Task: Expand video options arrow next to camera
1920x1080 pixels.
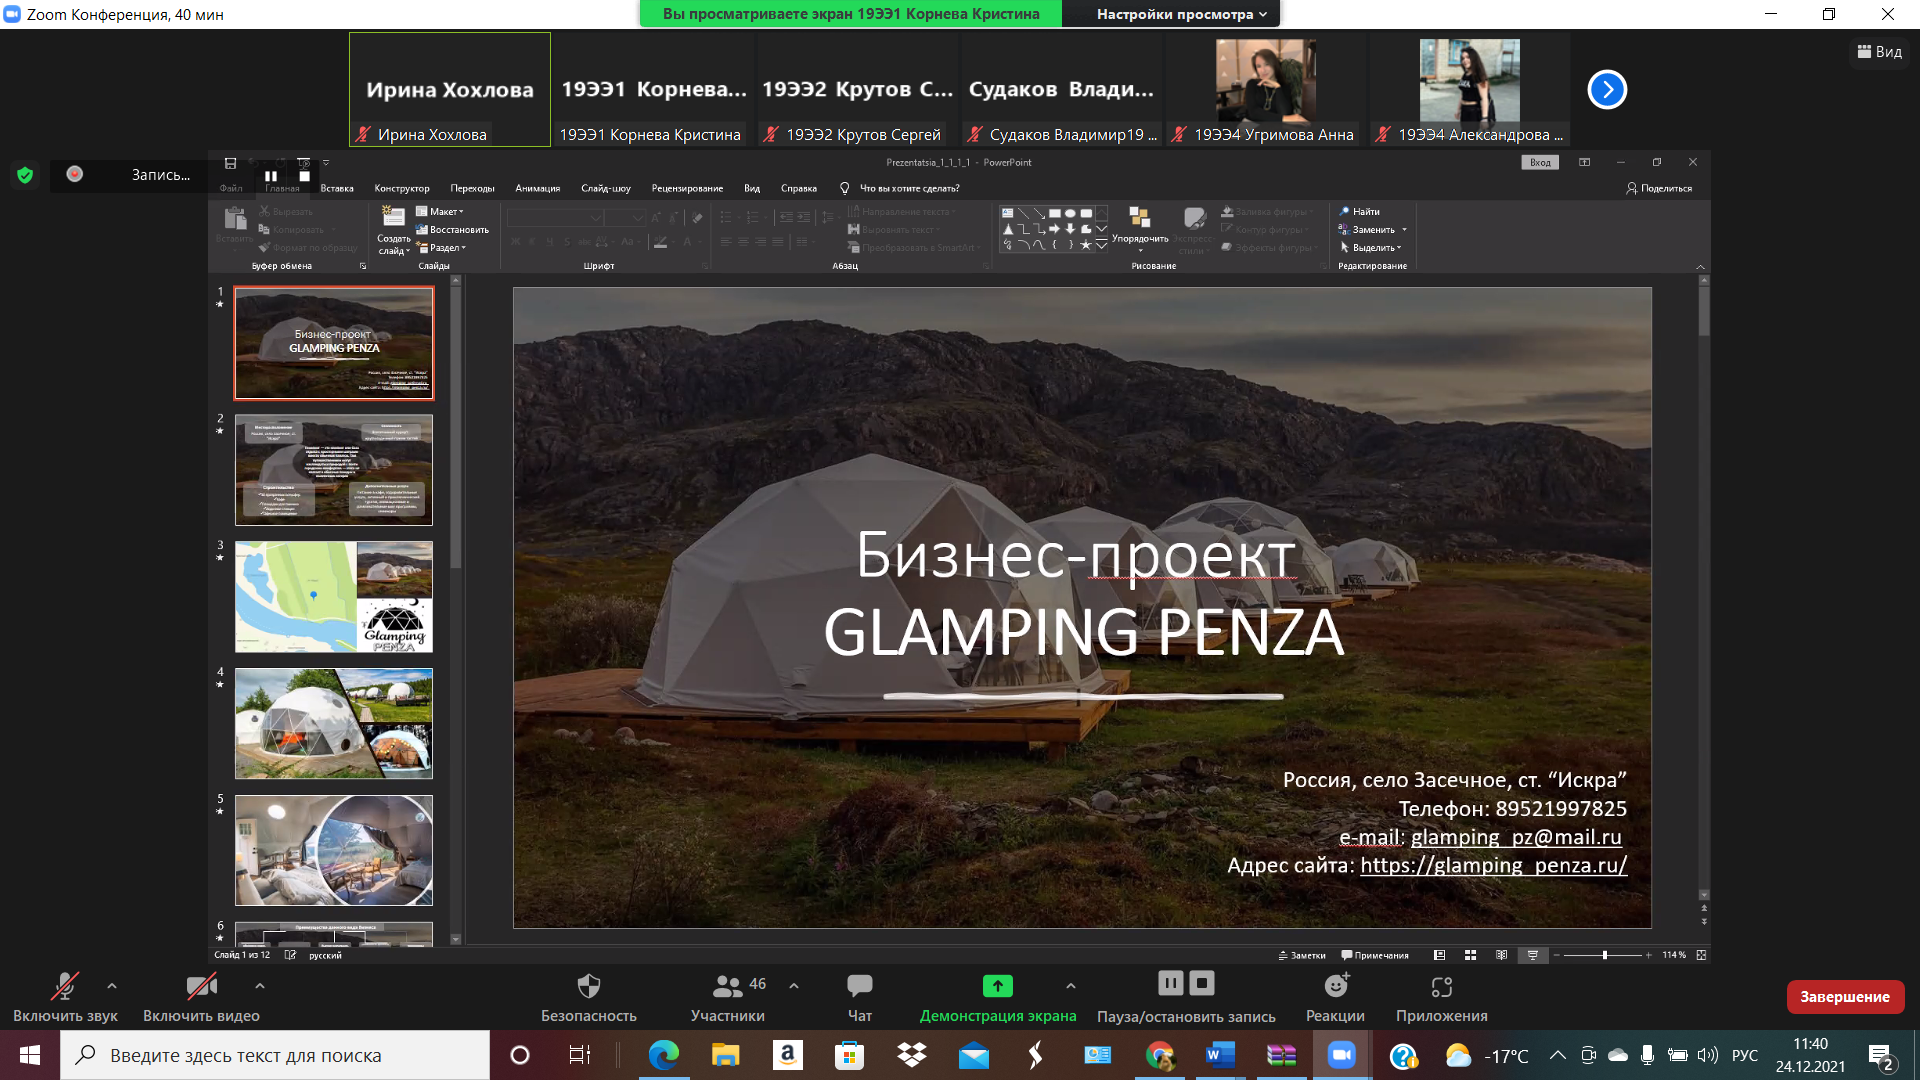Action: 260,986
